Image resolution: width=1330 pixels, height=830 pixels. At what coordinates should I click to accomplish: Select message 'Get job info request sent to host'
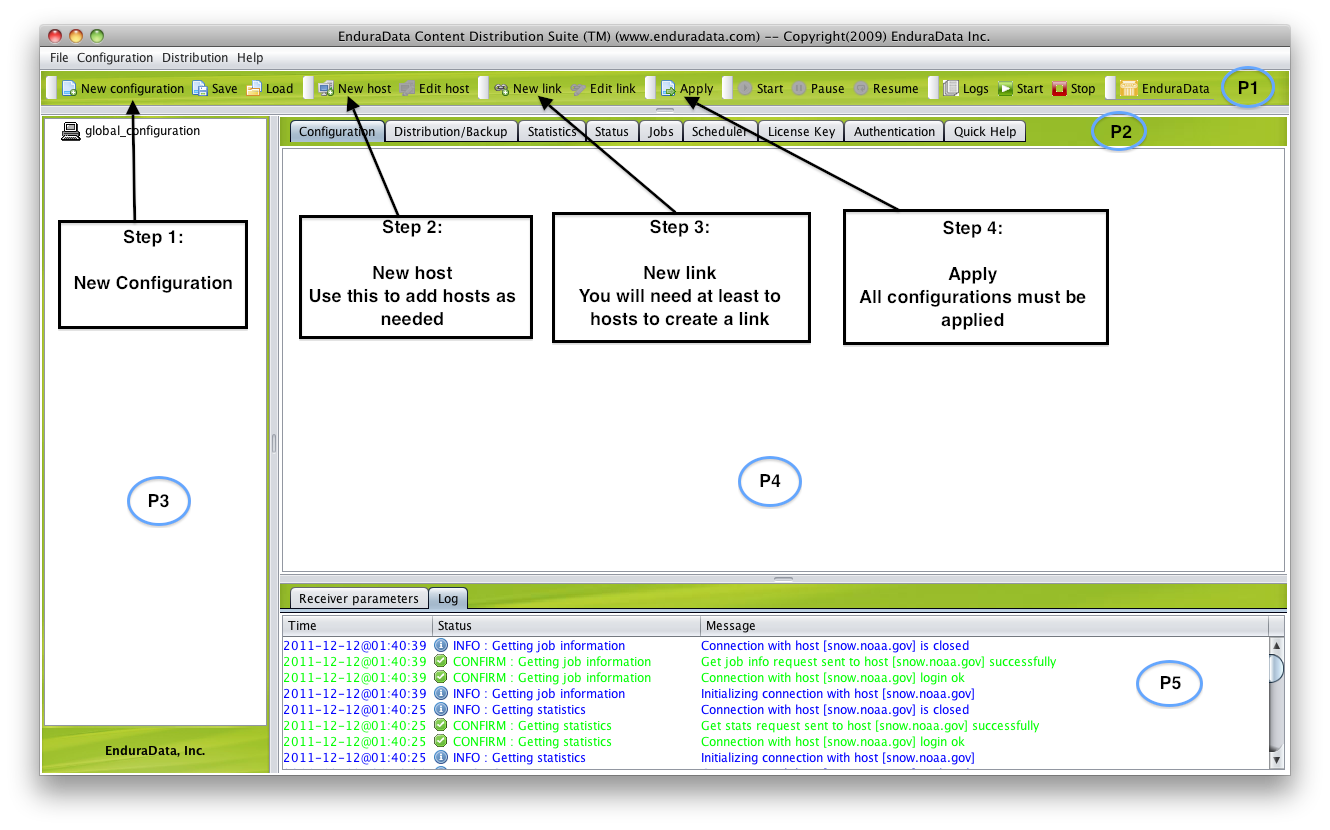pyautogui.click(x=878, y=662)
